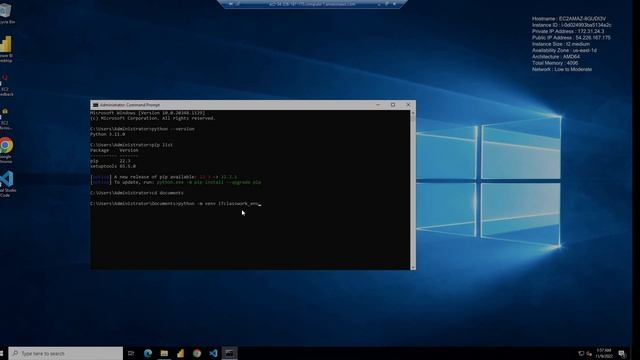Open the Recycle Bin desktop icon

(6, 13)
